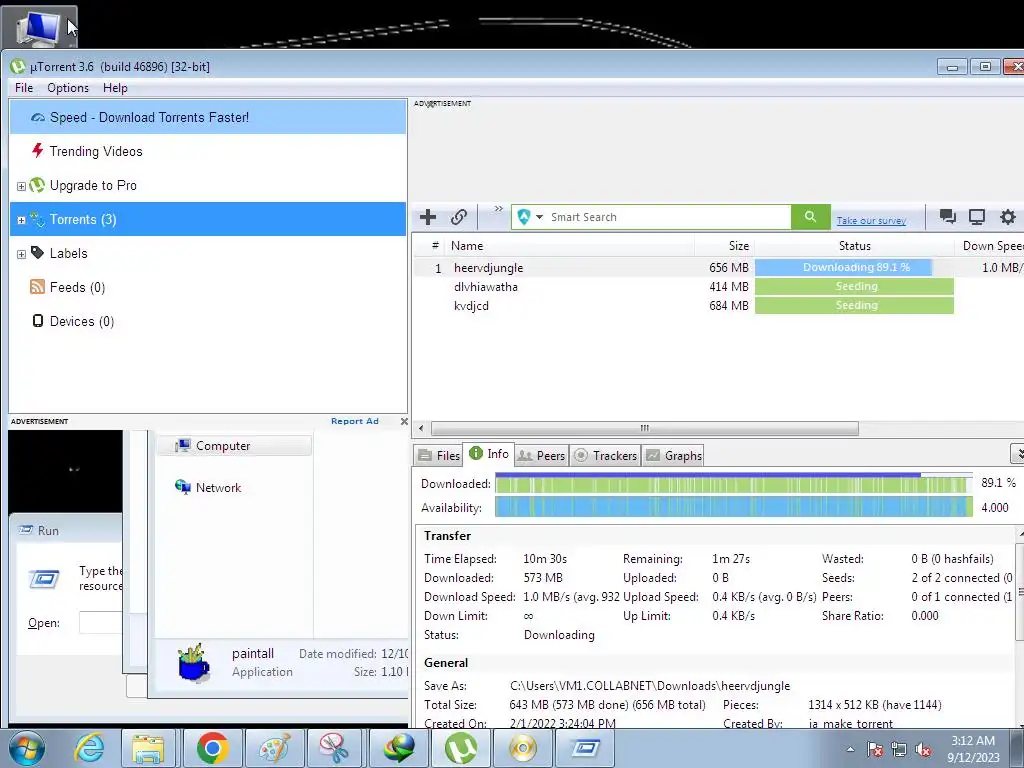1024x768 pixels.
Task: Click Computer in the background Start menu
Action: pyautogui.click(x=233, y=446)
